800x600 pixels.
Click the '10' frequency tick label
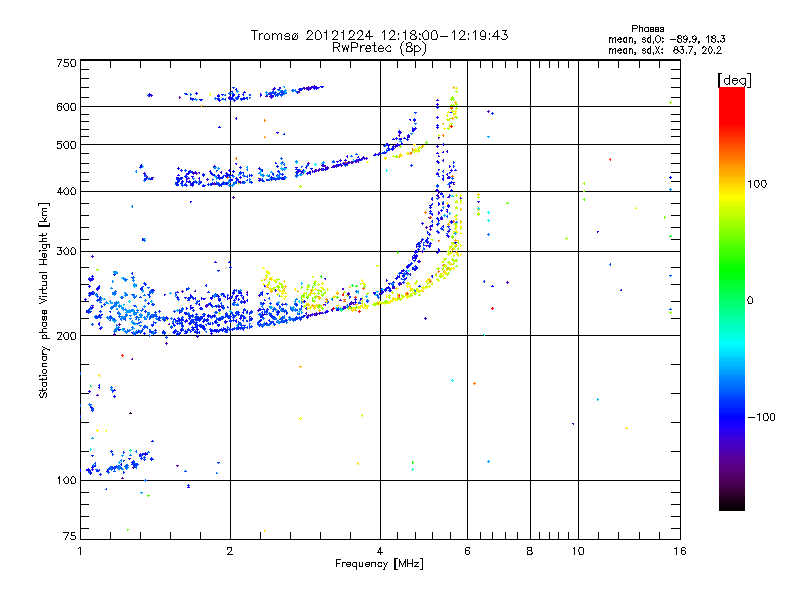point(578,551)
